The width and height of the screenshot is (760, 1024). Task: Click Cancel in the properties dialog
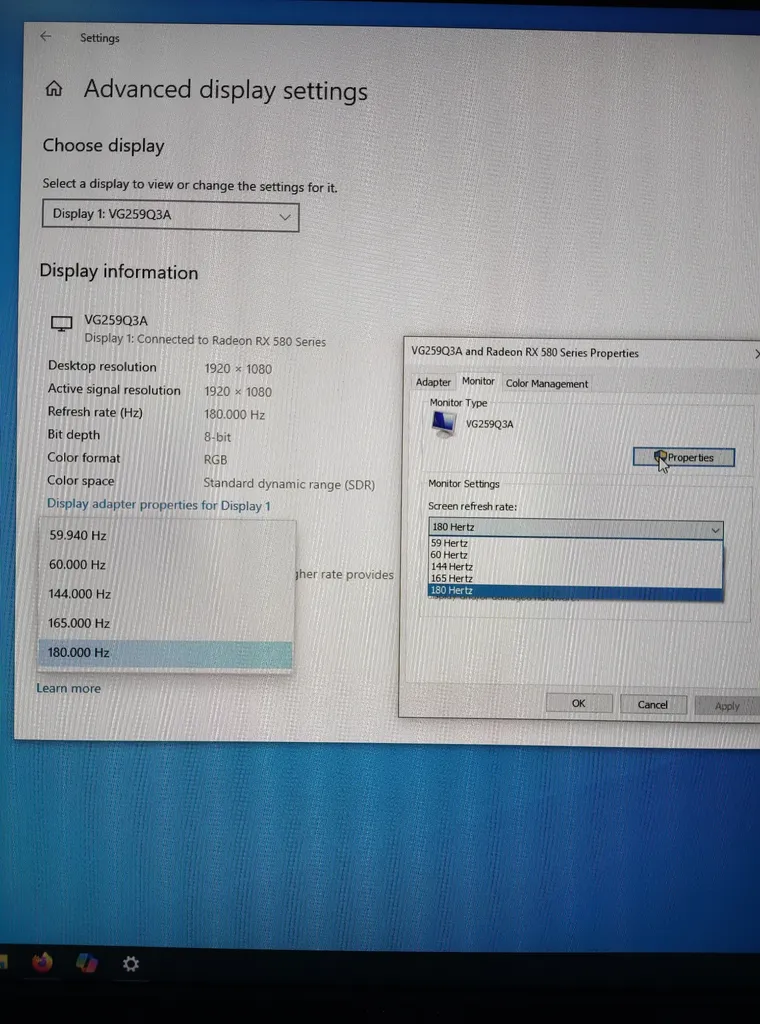(x=652, y=704)
